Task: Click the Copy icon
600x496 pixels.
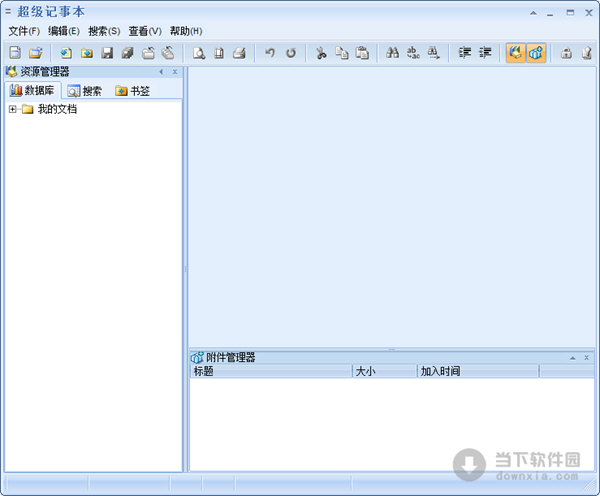Action: click(x=342, y=52)
